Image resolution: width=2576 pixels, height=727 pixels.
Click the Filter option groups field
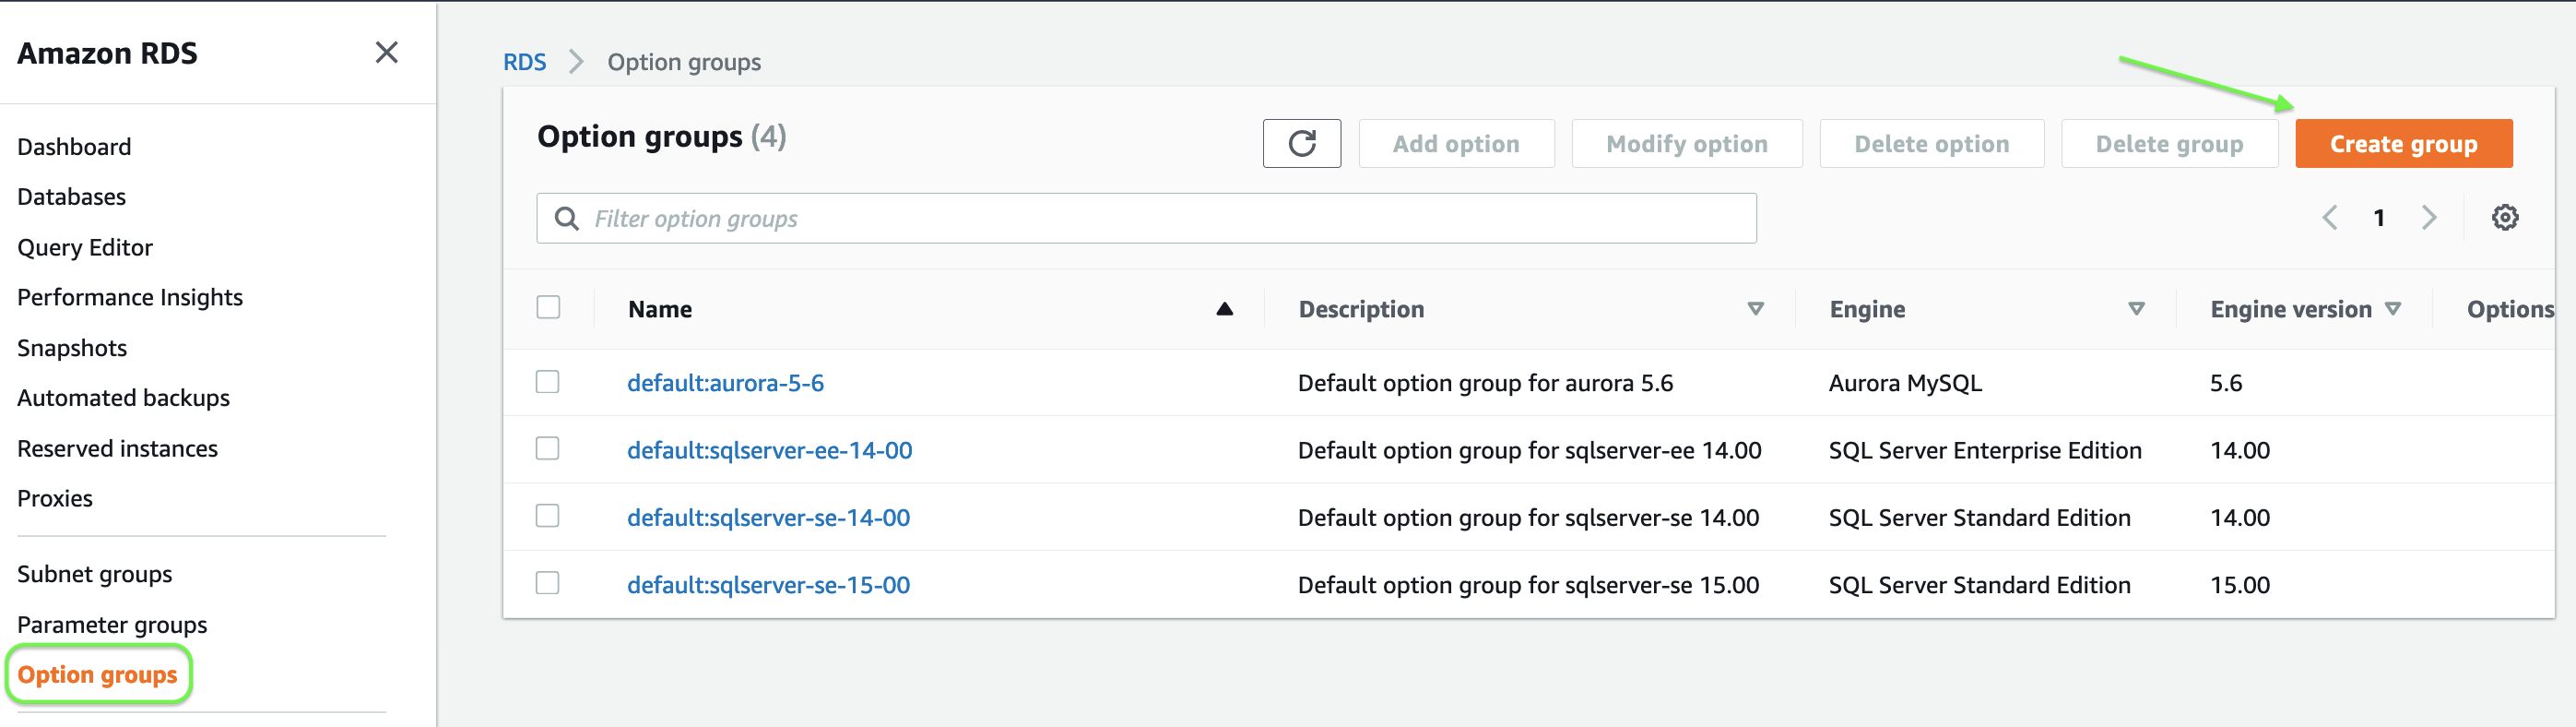point(1160,218)
